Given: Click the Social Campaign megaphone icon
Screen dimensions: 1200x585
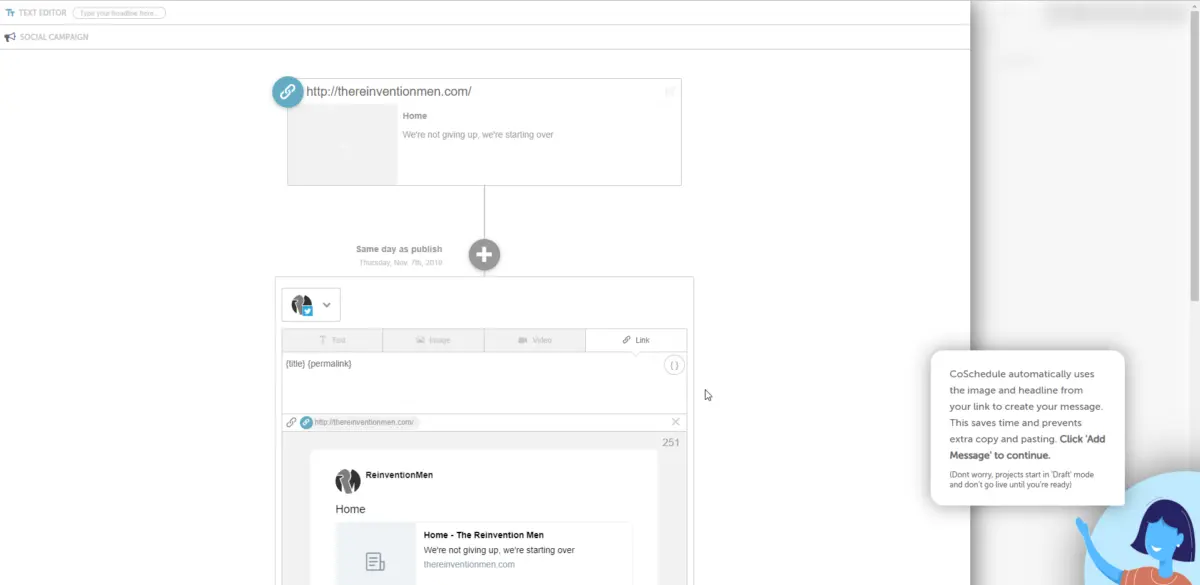Looking at the screenshot, I should (10, 37).
